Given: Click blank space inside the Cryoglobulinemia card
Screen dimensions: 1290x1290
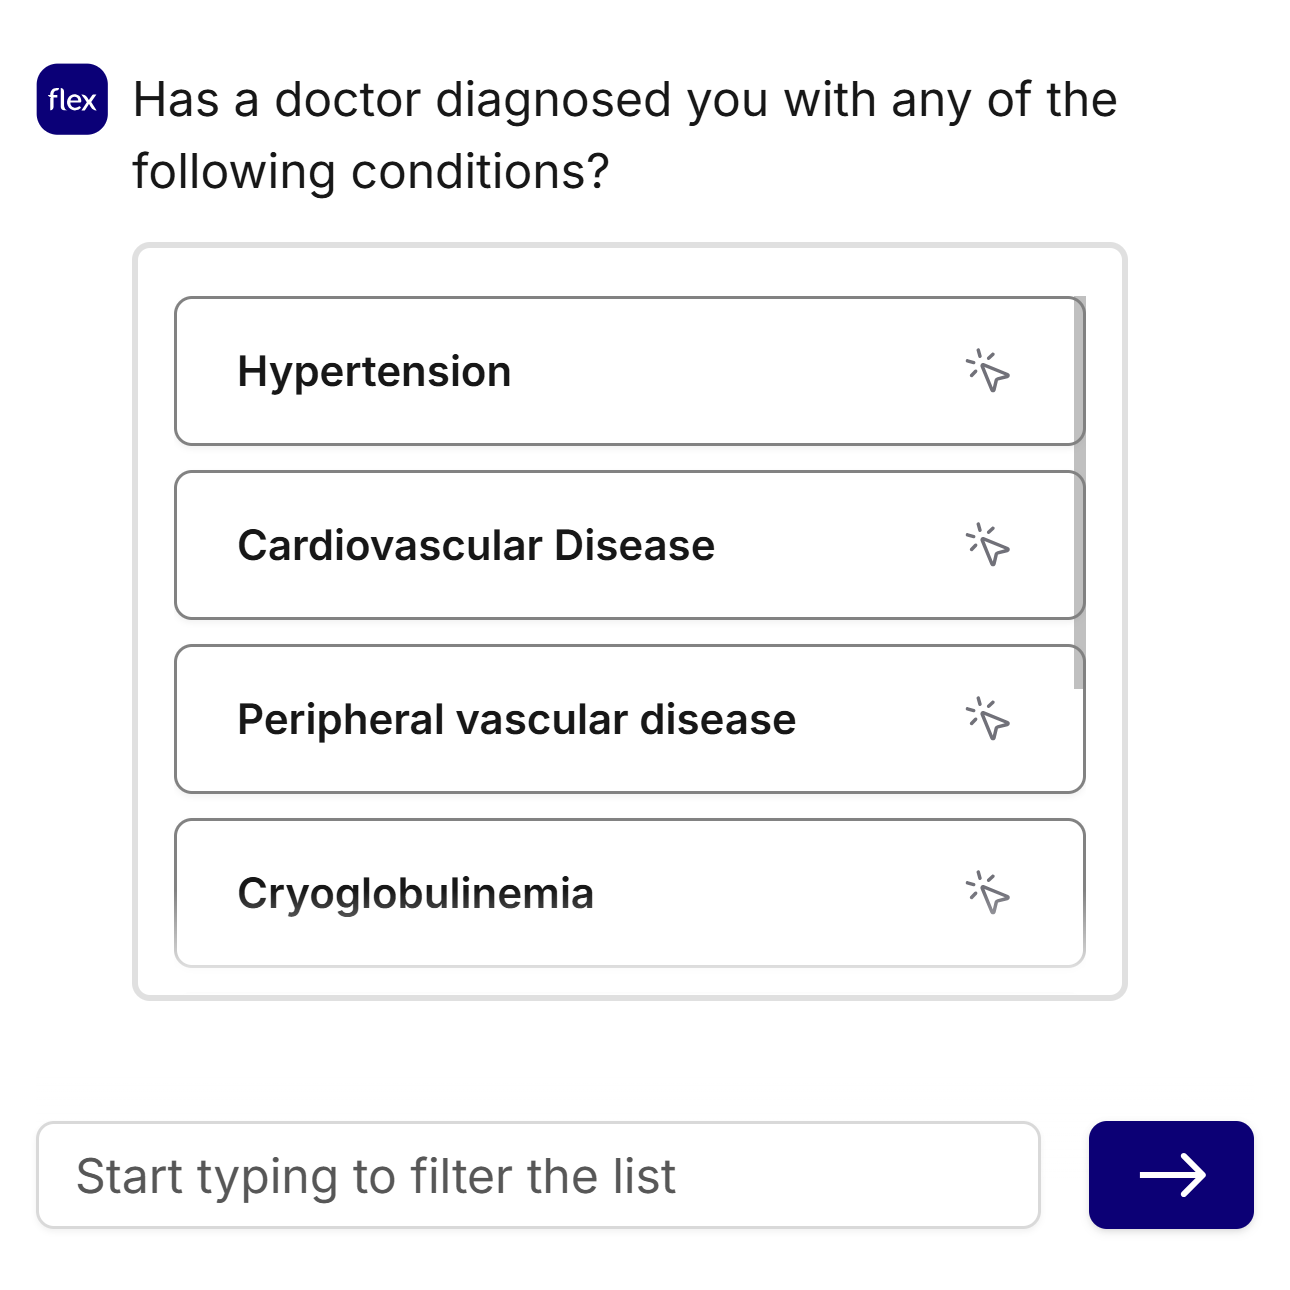Looking at the screenshot, I should 780,893.
